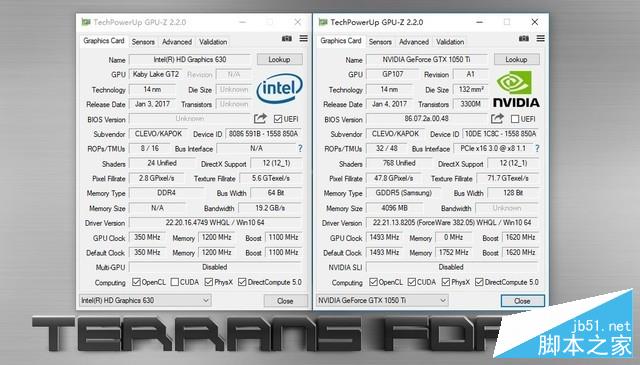Click the Memory Size field 4096 MB

click(394, 208)
